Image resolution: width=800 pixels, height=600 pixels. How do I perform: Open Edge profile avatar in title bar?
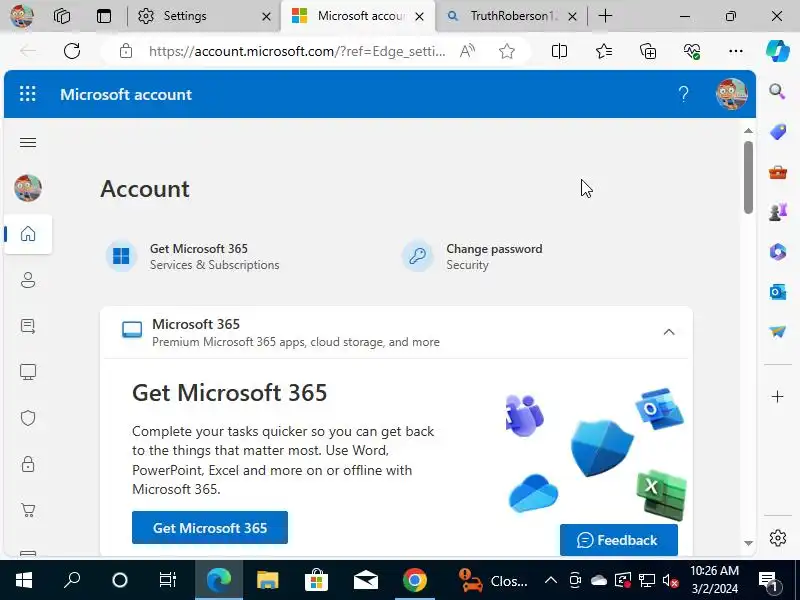point(21,16)
